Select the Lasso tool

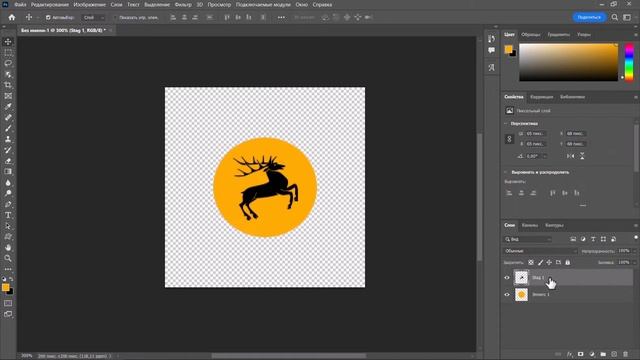[8, 63]
